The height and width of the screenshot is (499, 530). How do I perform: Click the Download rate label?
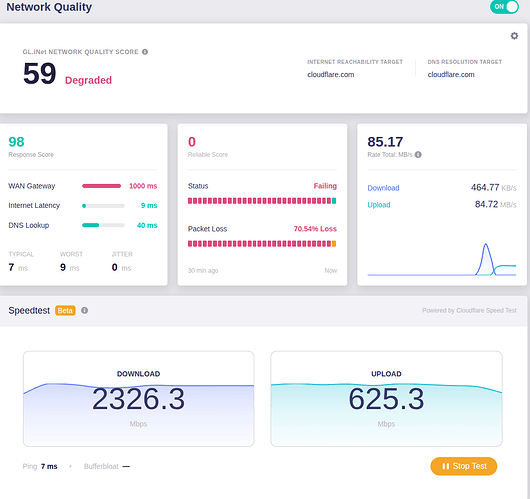tap(383, 188)
